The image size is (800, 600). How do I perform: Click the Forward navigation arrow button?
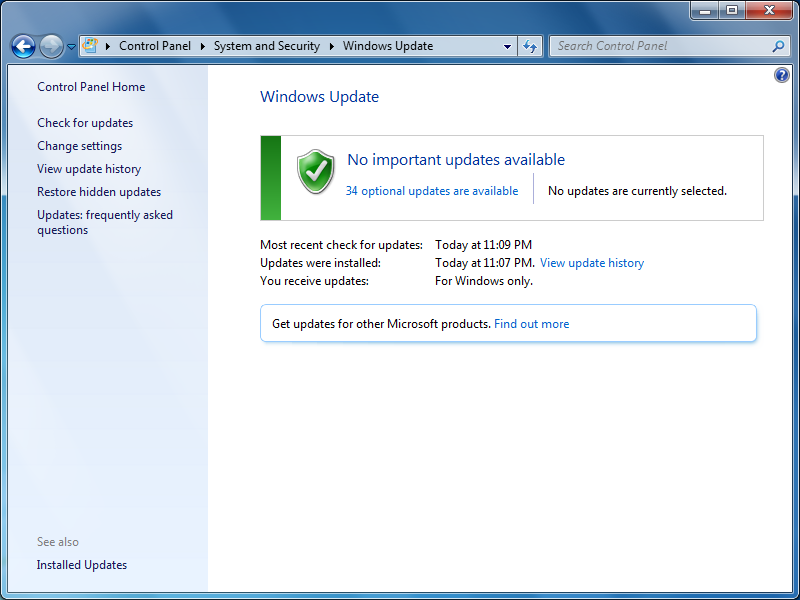point(52,46)
